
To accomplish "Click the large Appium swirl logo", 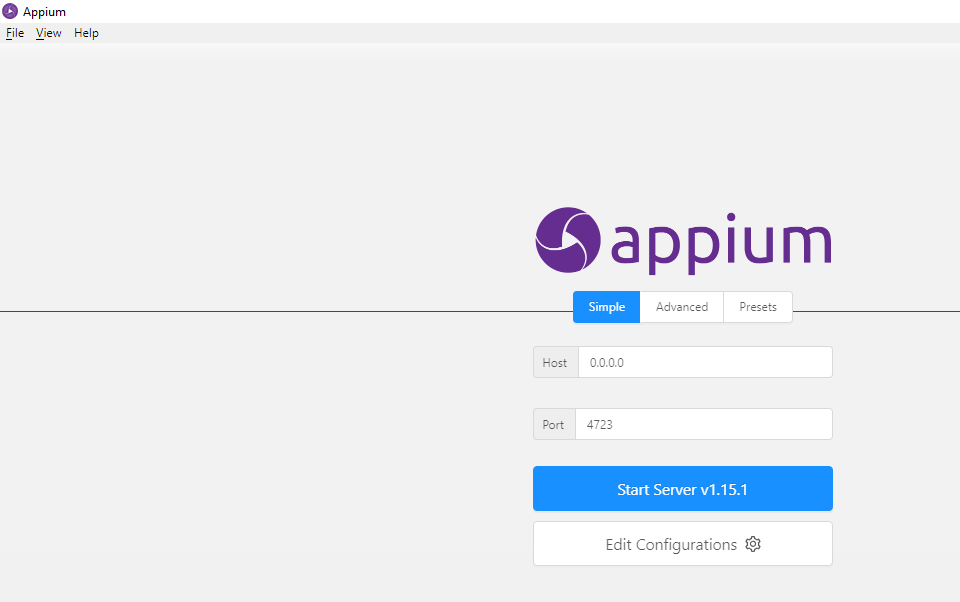I will click(x=568, y=240).
